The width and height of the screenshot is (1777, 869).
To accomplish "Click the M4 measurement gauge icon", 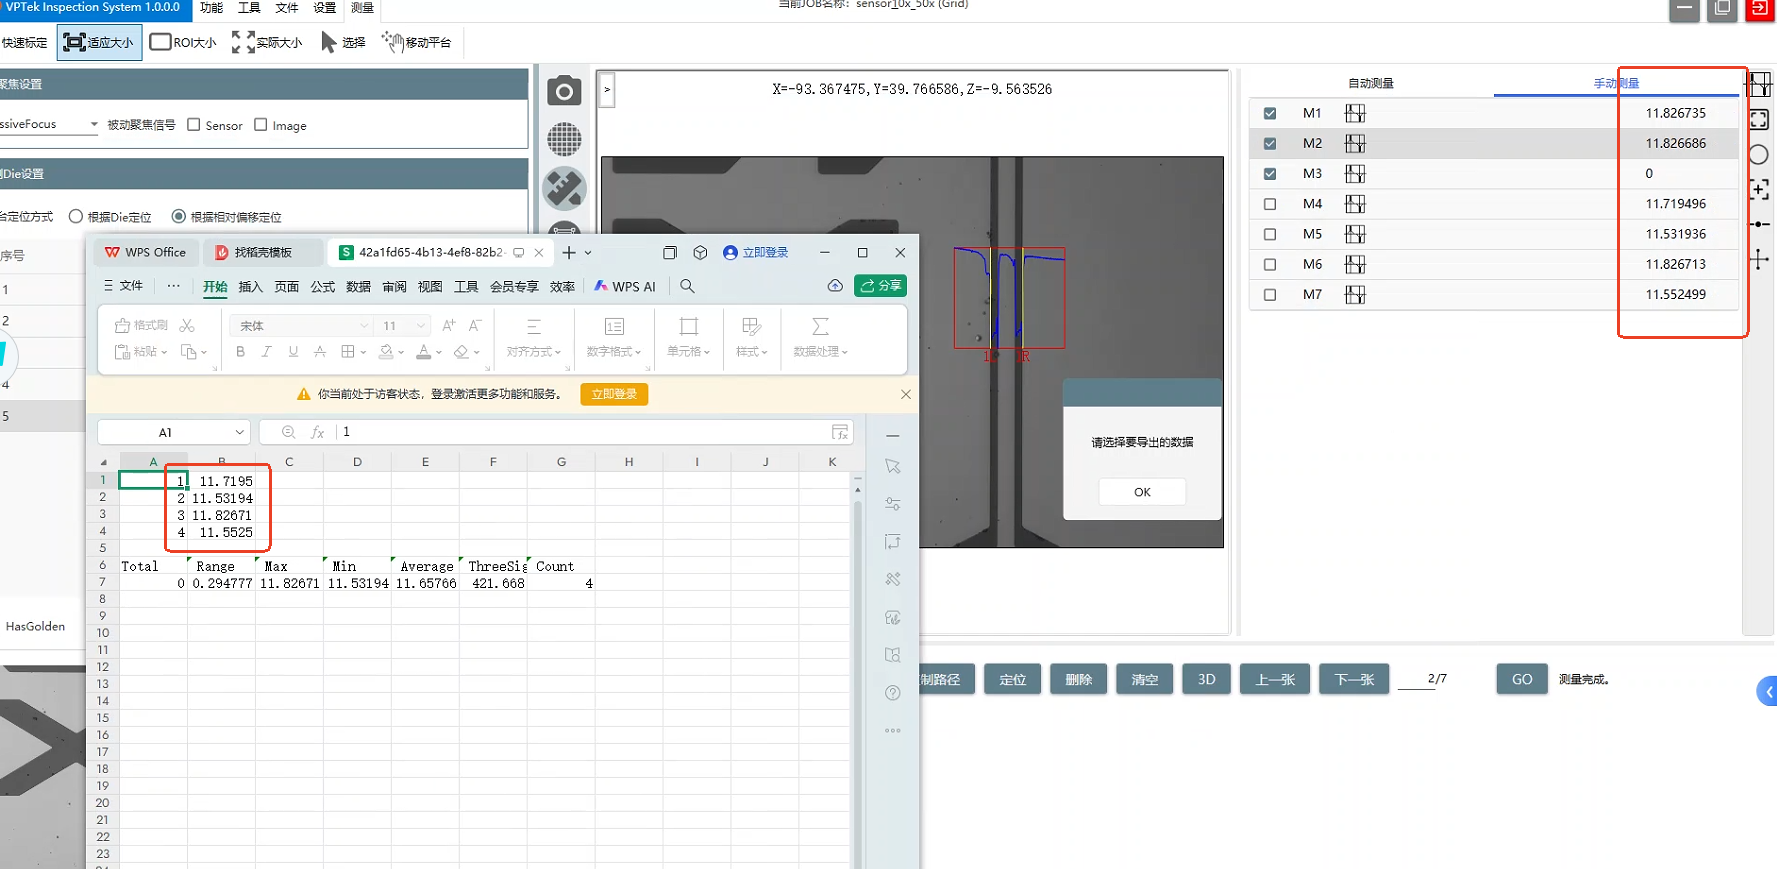I will tap(1355, 204).
